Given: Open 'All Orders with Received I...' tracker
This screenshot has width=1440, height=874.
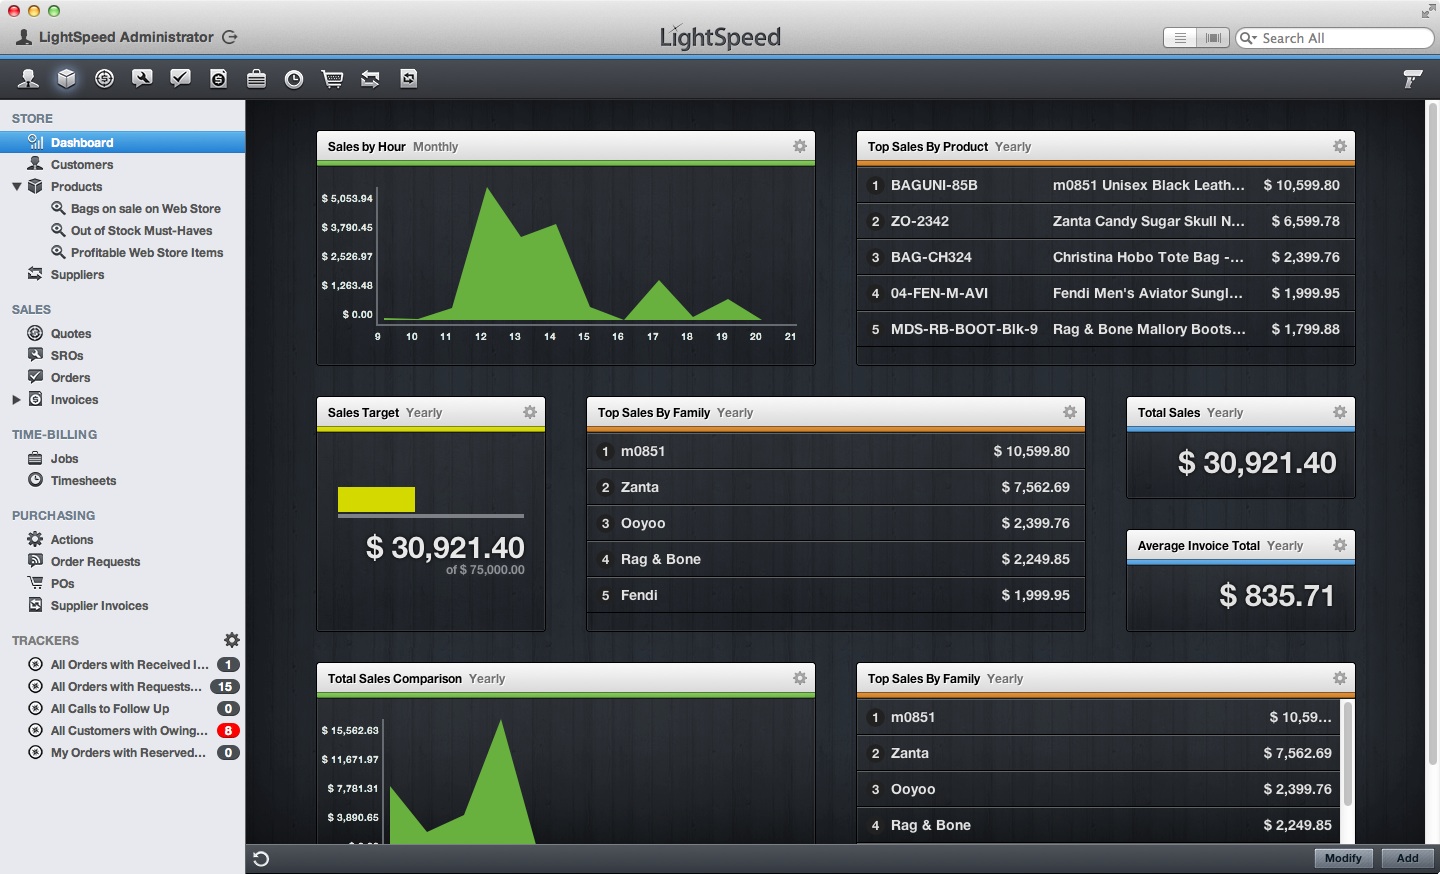Looking at the screenshot, I should point(122,664).
